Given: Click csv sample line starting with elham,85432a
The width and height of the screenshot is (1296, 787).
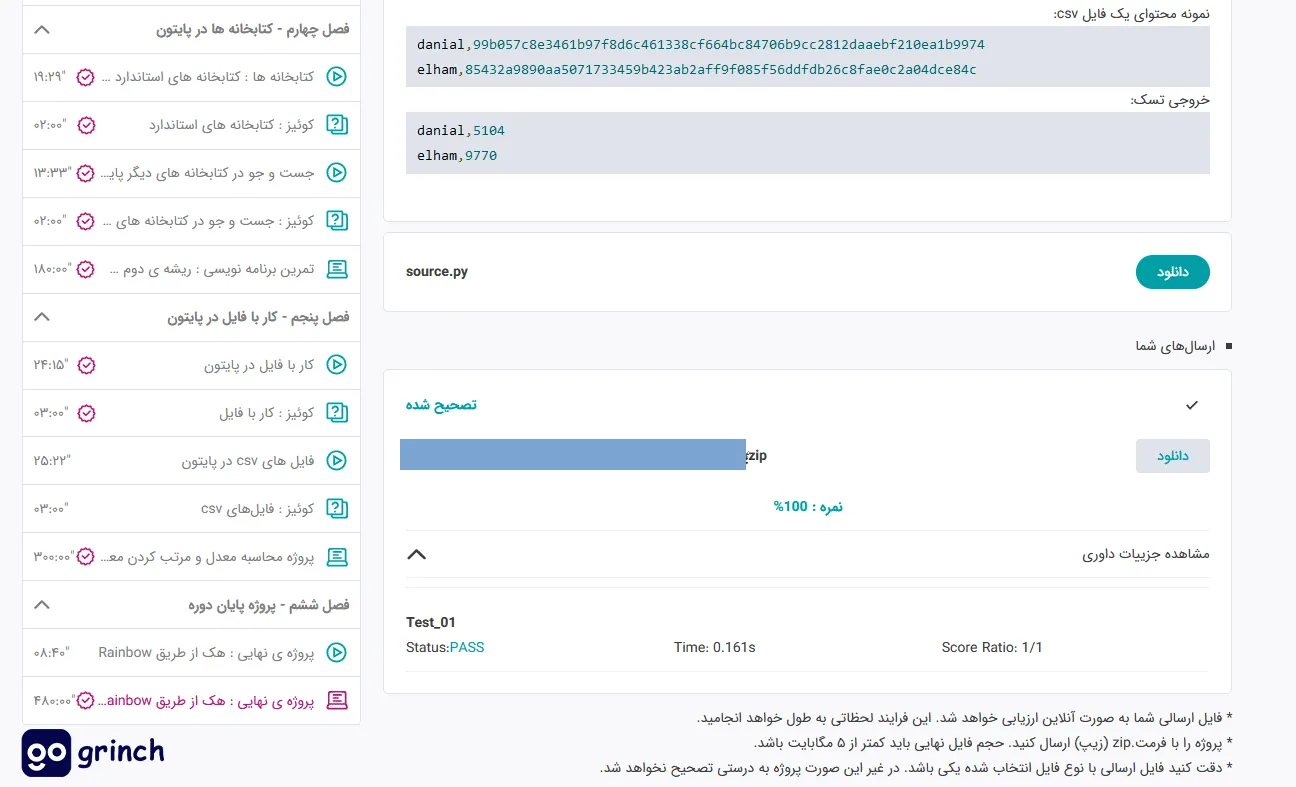Looking at the screenshot, I should point(697,70).
